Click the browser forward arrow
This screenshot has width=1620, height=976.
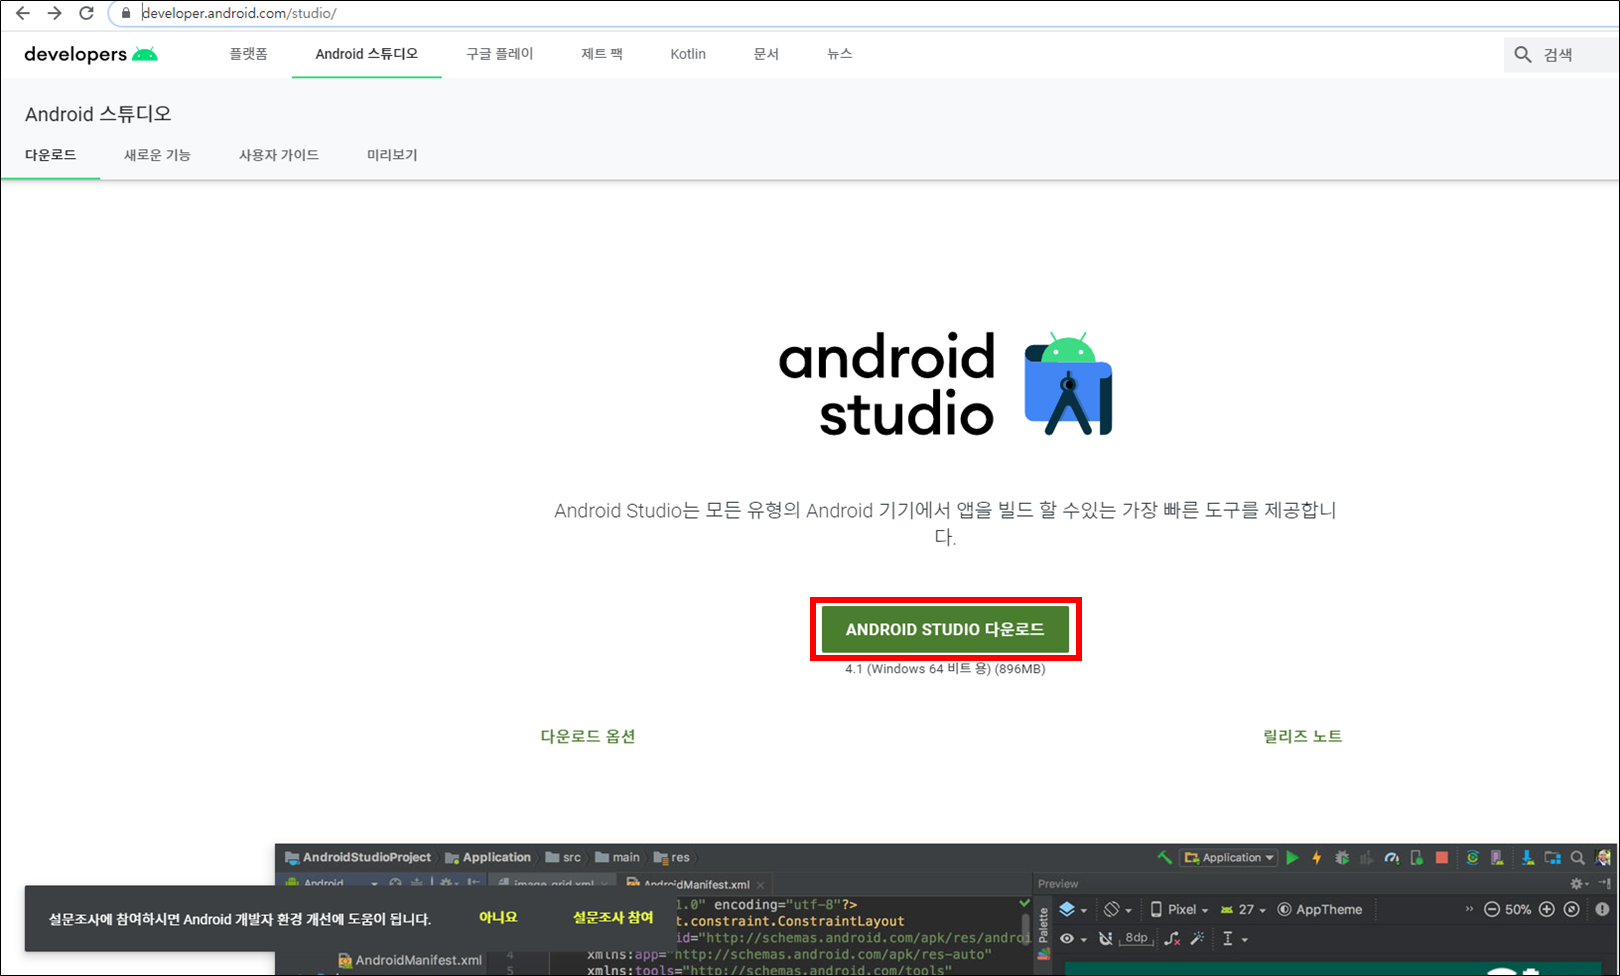click(54, 14)
